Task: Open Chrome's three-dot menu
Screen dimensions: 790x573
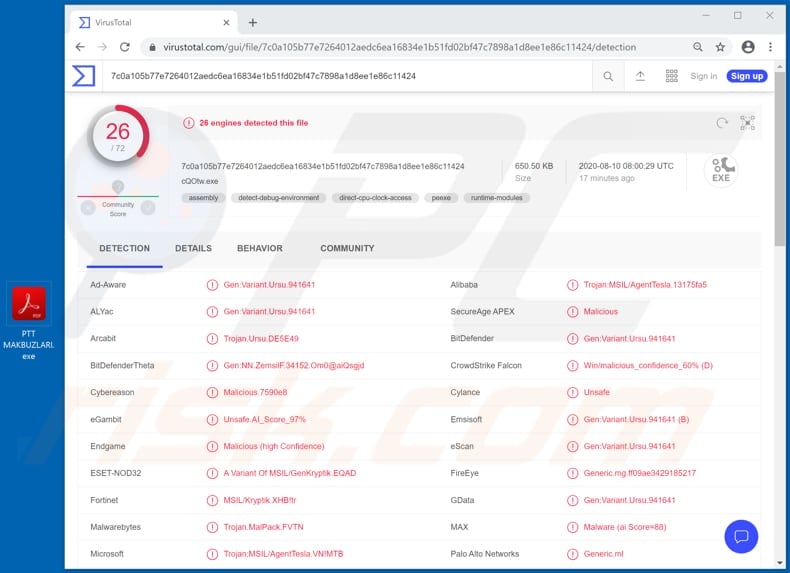Action: tap(770, 47)
